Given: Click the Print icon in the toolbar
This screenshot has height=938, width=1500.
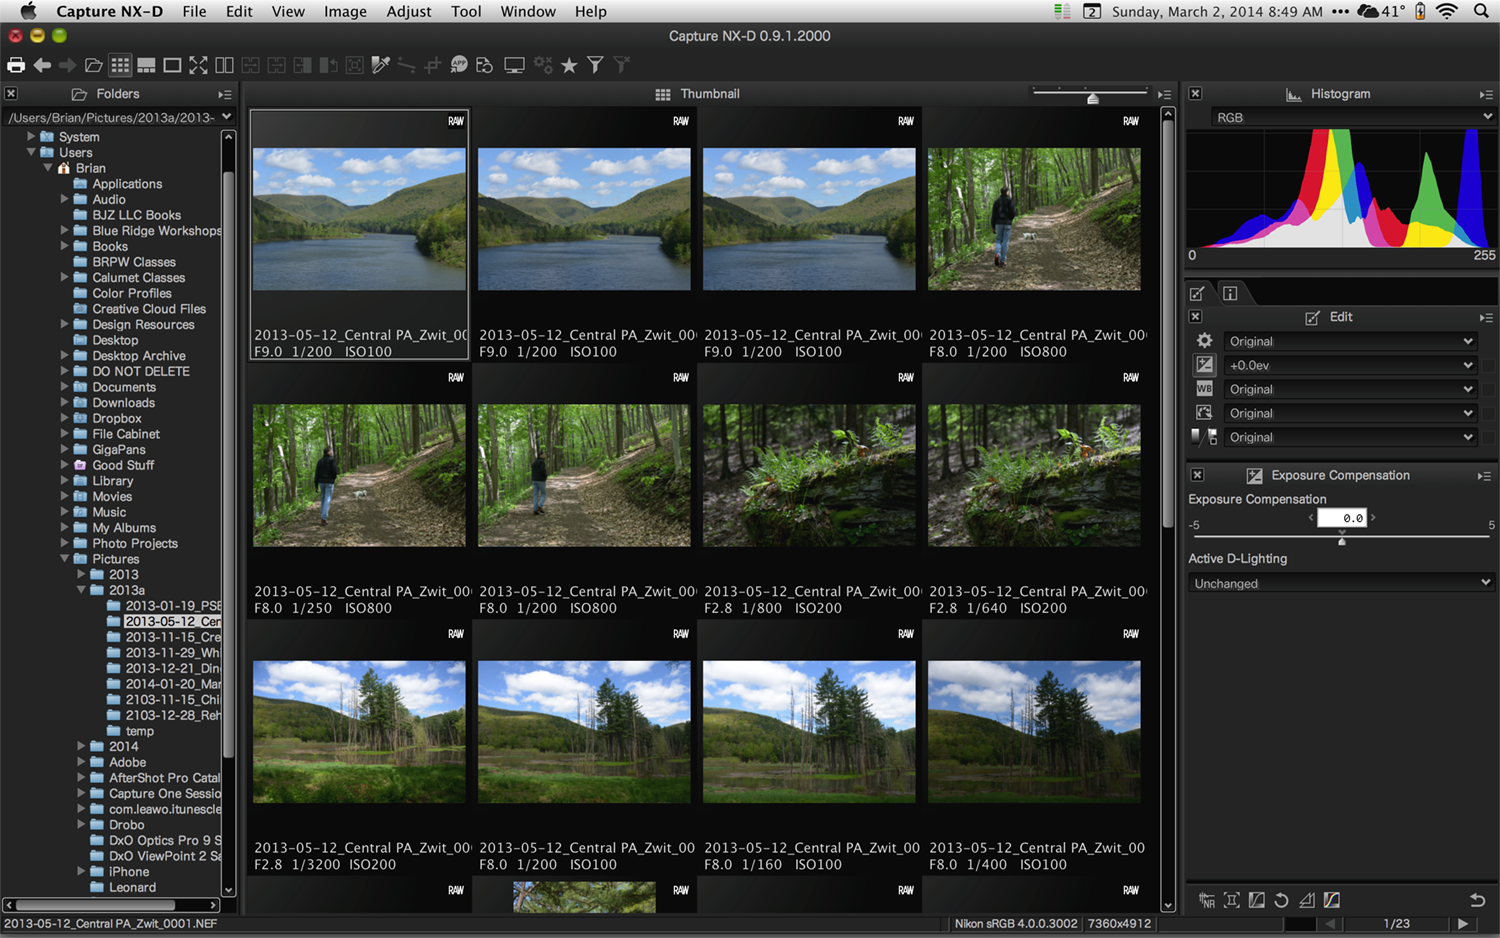Looking at the screenshot, I should tap(16, 65).
